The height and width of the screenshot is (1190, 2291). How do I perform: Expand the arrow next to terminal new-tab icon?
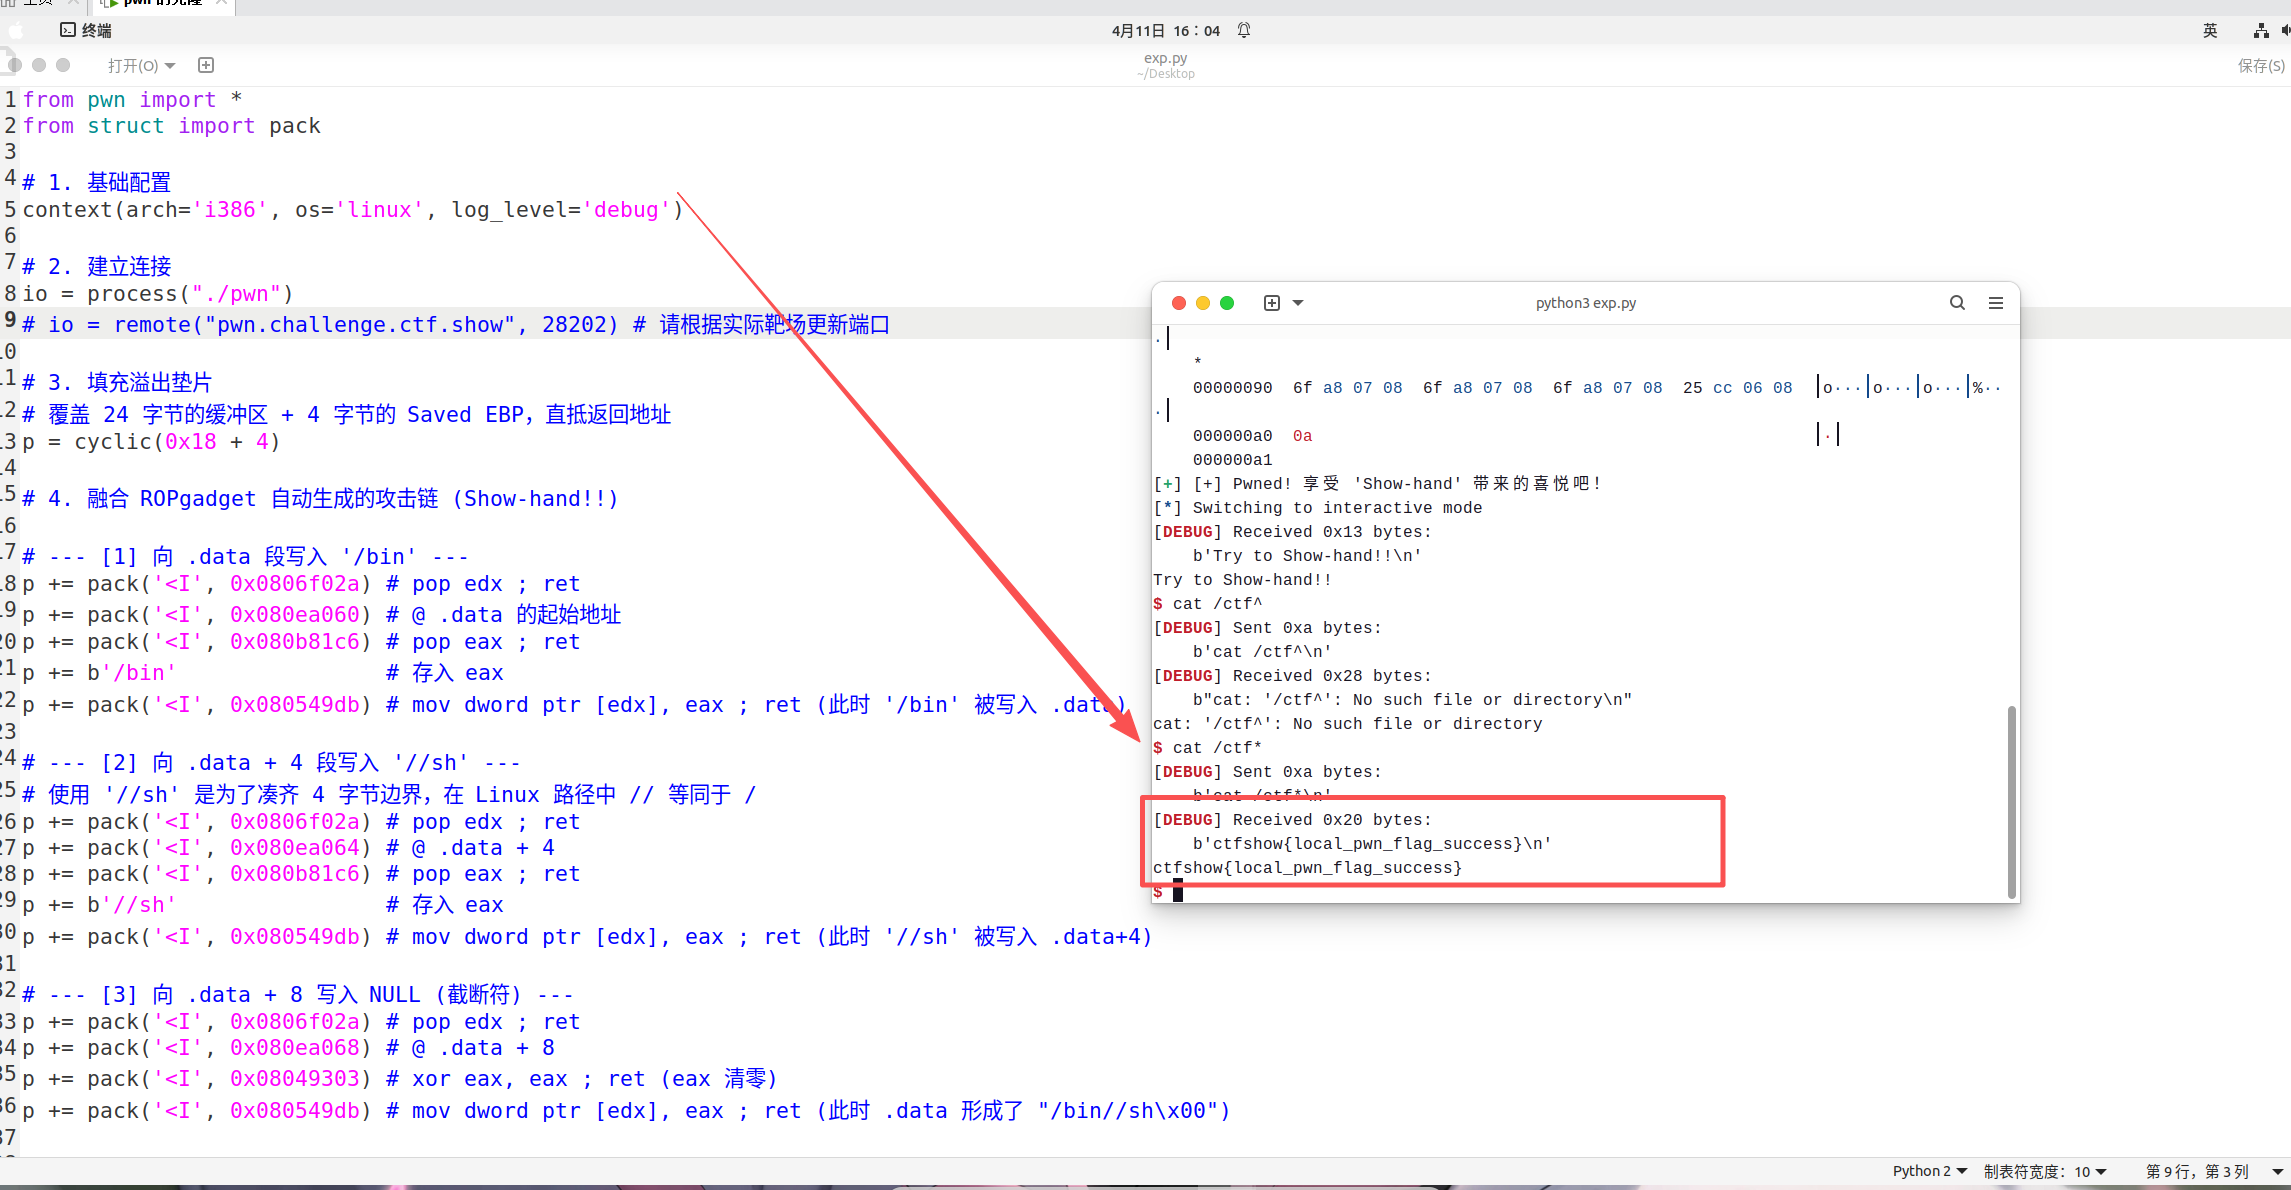pyautogui.click(x=1298, y=303)
